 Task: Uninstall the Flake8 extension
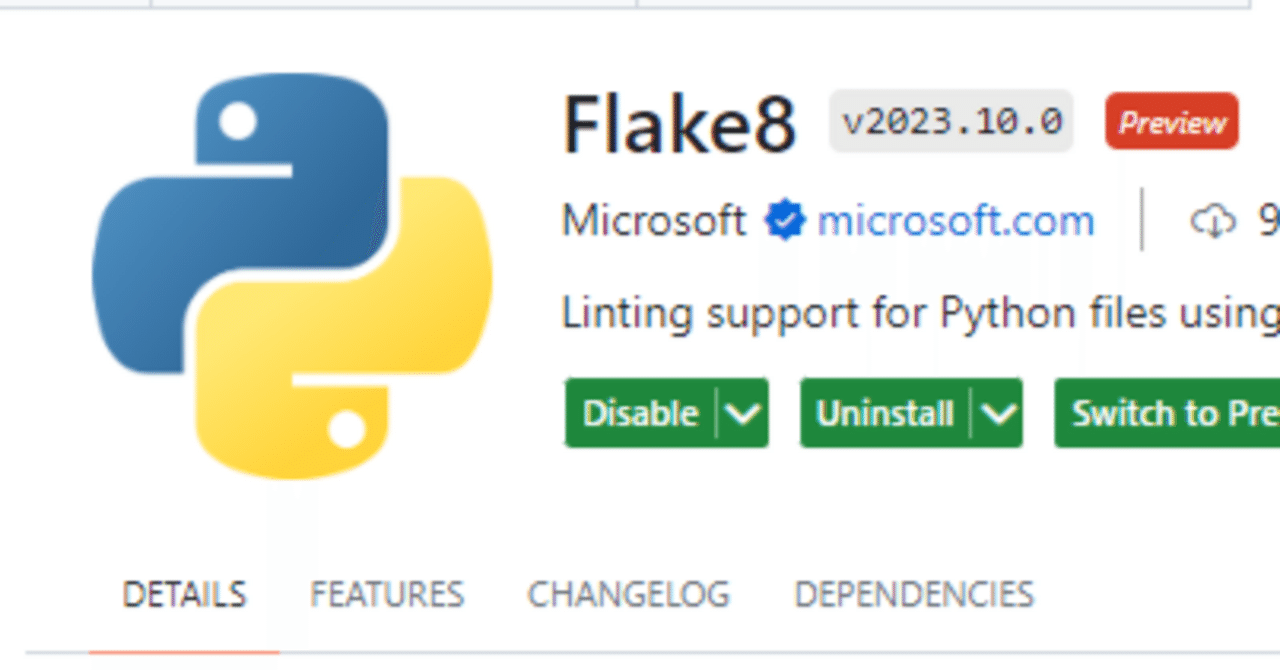884,413
